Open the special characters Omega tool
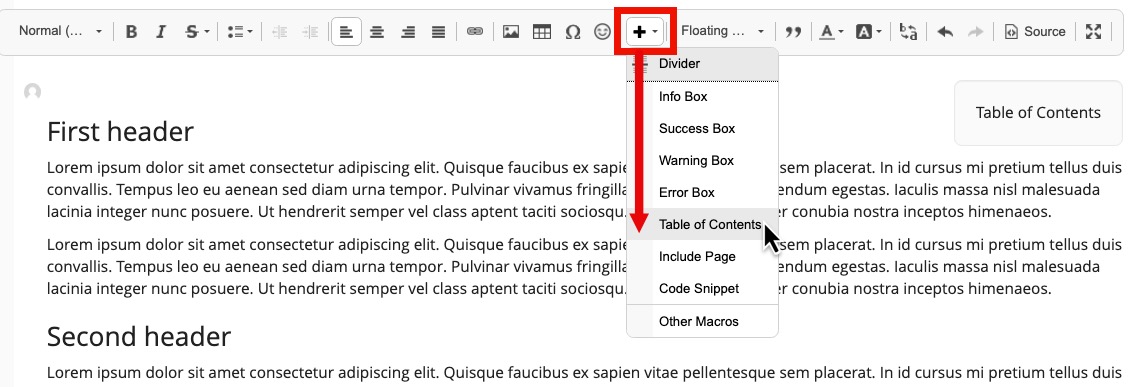 coord(573,32)
